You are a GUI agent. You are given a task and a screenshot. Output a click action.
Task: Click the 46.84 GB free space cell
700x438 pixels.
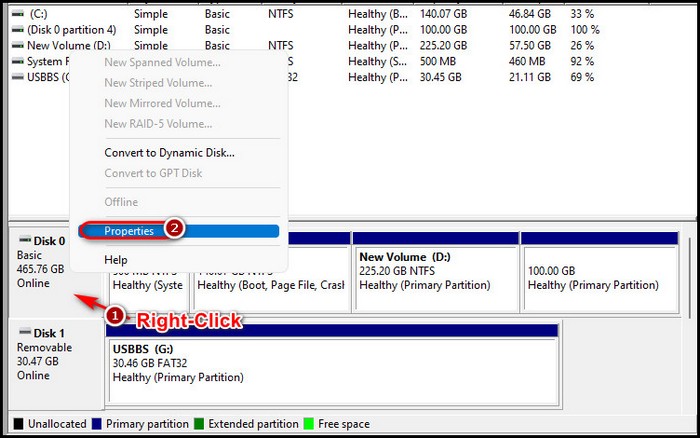(x=530, y=14)
